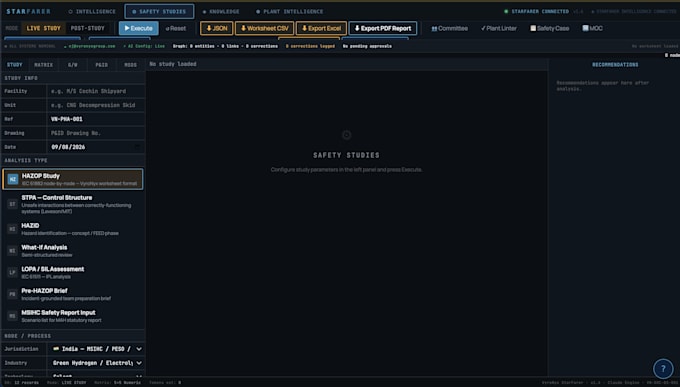Open the help question mark button

663,369
